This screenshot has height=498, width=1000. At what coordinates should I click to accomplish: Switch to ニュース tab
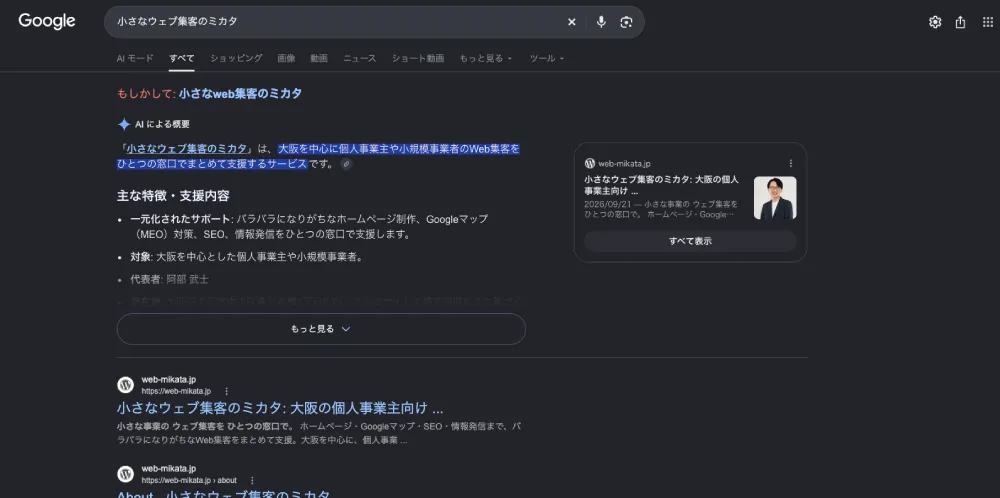(360, 58)
